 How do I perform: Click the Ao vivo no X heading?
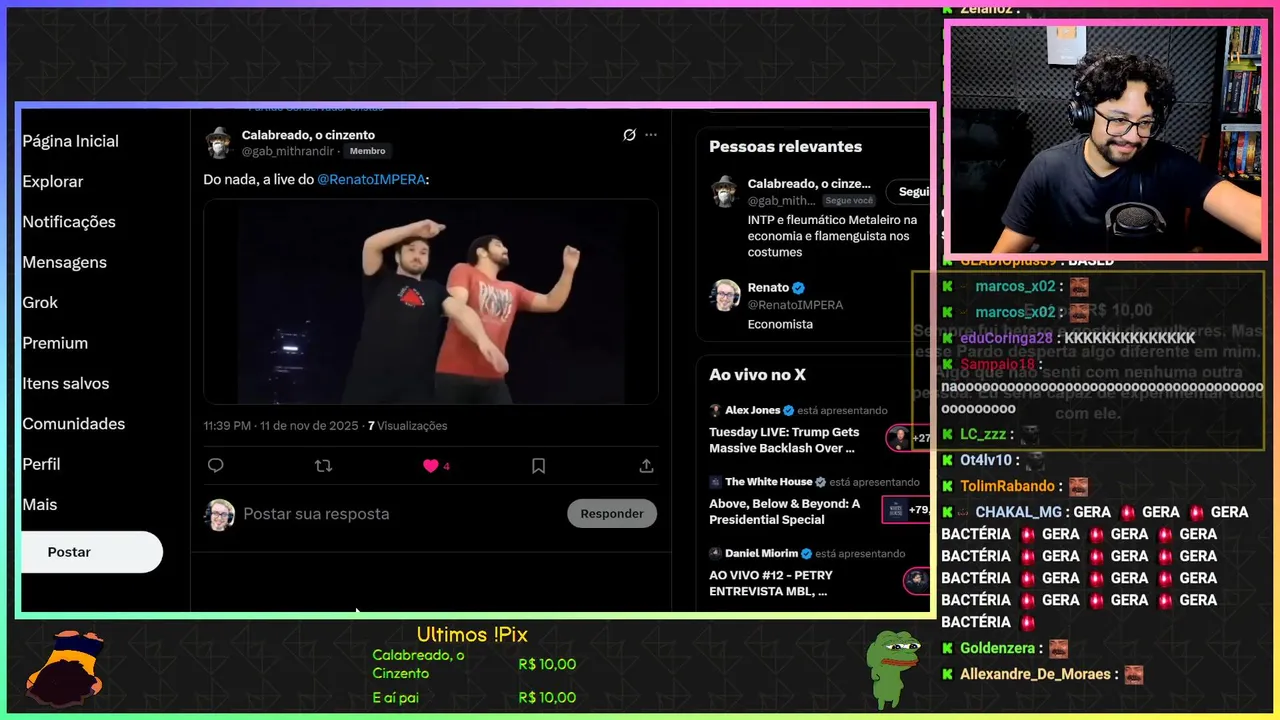757,375
